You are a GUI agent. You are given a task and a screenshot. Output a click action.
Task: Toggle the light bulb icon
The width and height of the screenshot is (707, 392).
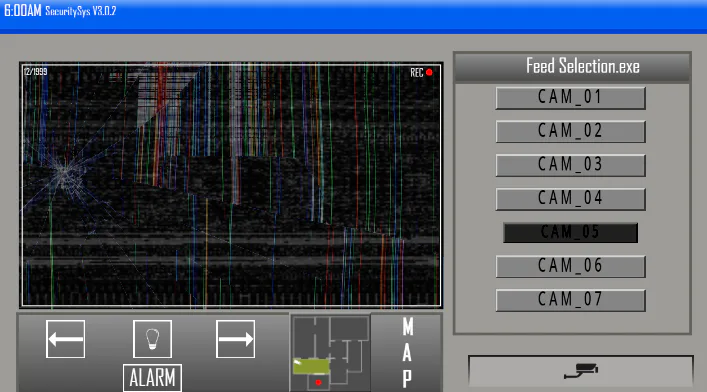(152, 339)
